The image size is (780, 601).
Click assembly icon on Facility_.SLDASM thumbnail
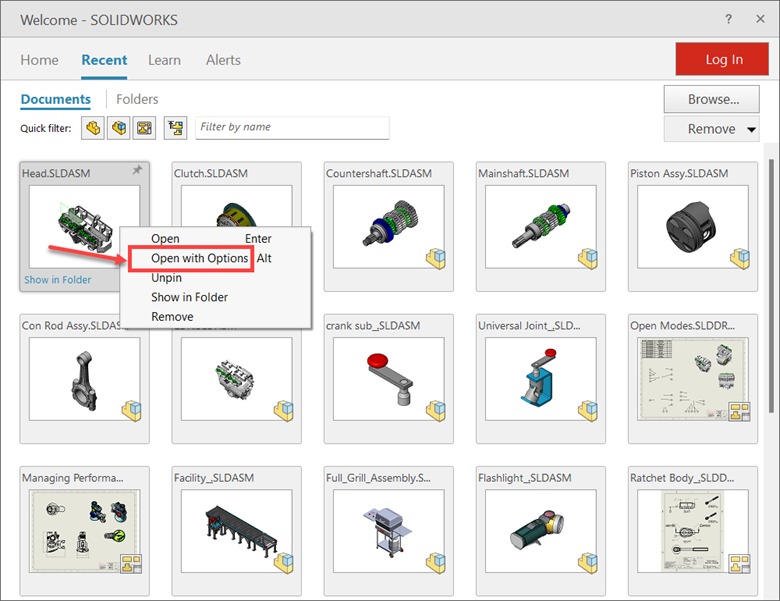click(x=284, y=563)
